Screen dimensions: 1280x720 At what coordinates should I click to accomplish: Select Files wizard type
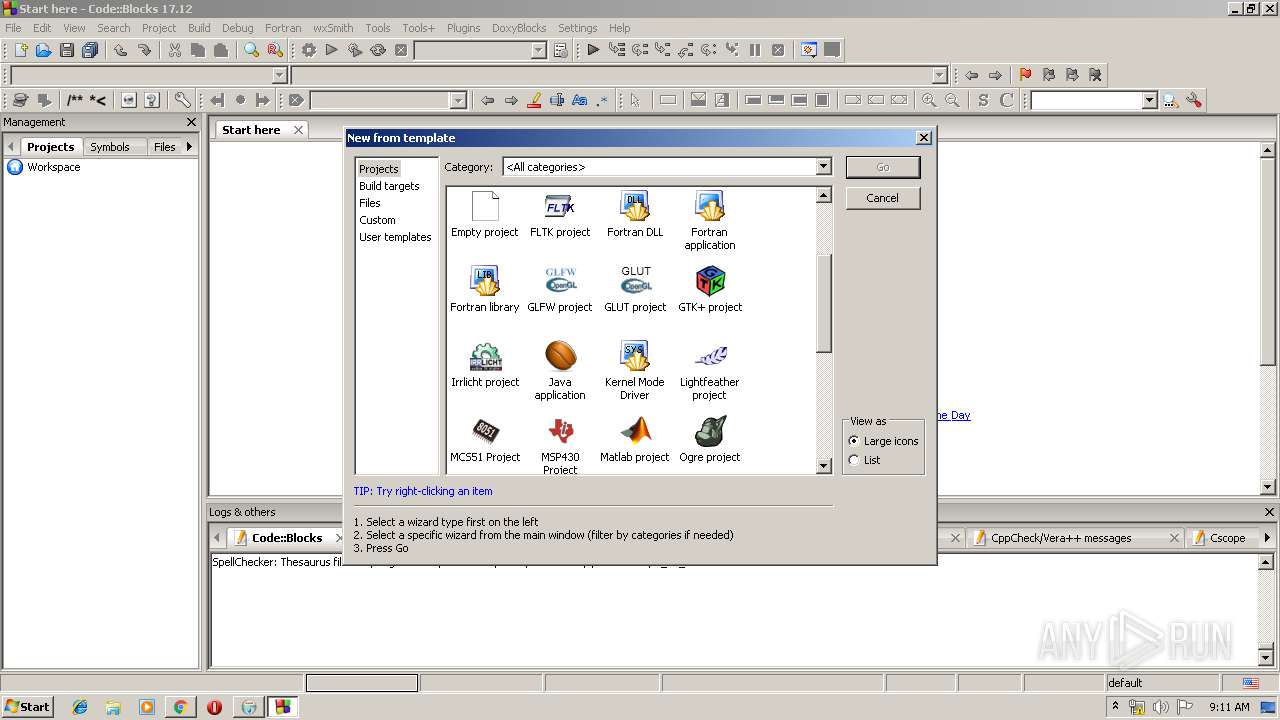tap(370, 203)
